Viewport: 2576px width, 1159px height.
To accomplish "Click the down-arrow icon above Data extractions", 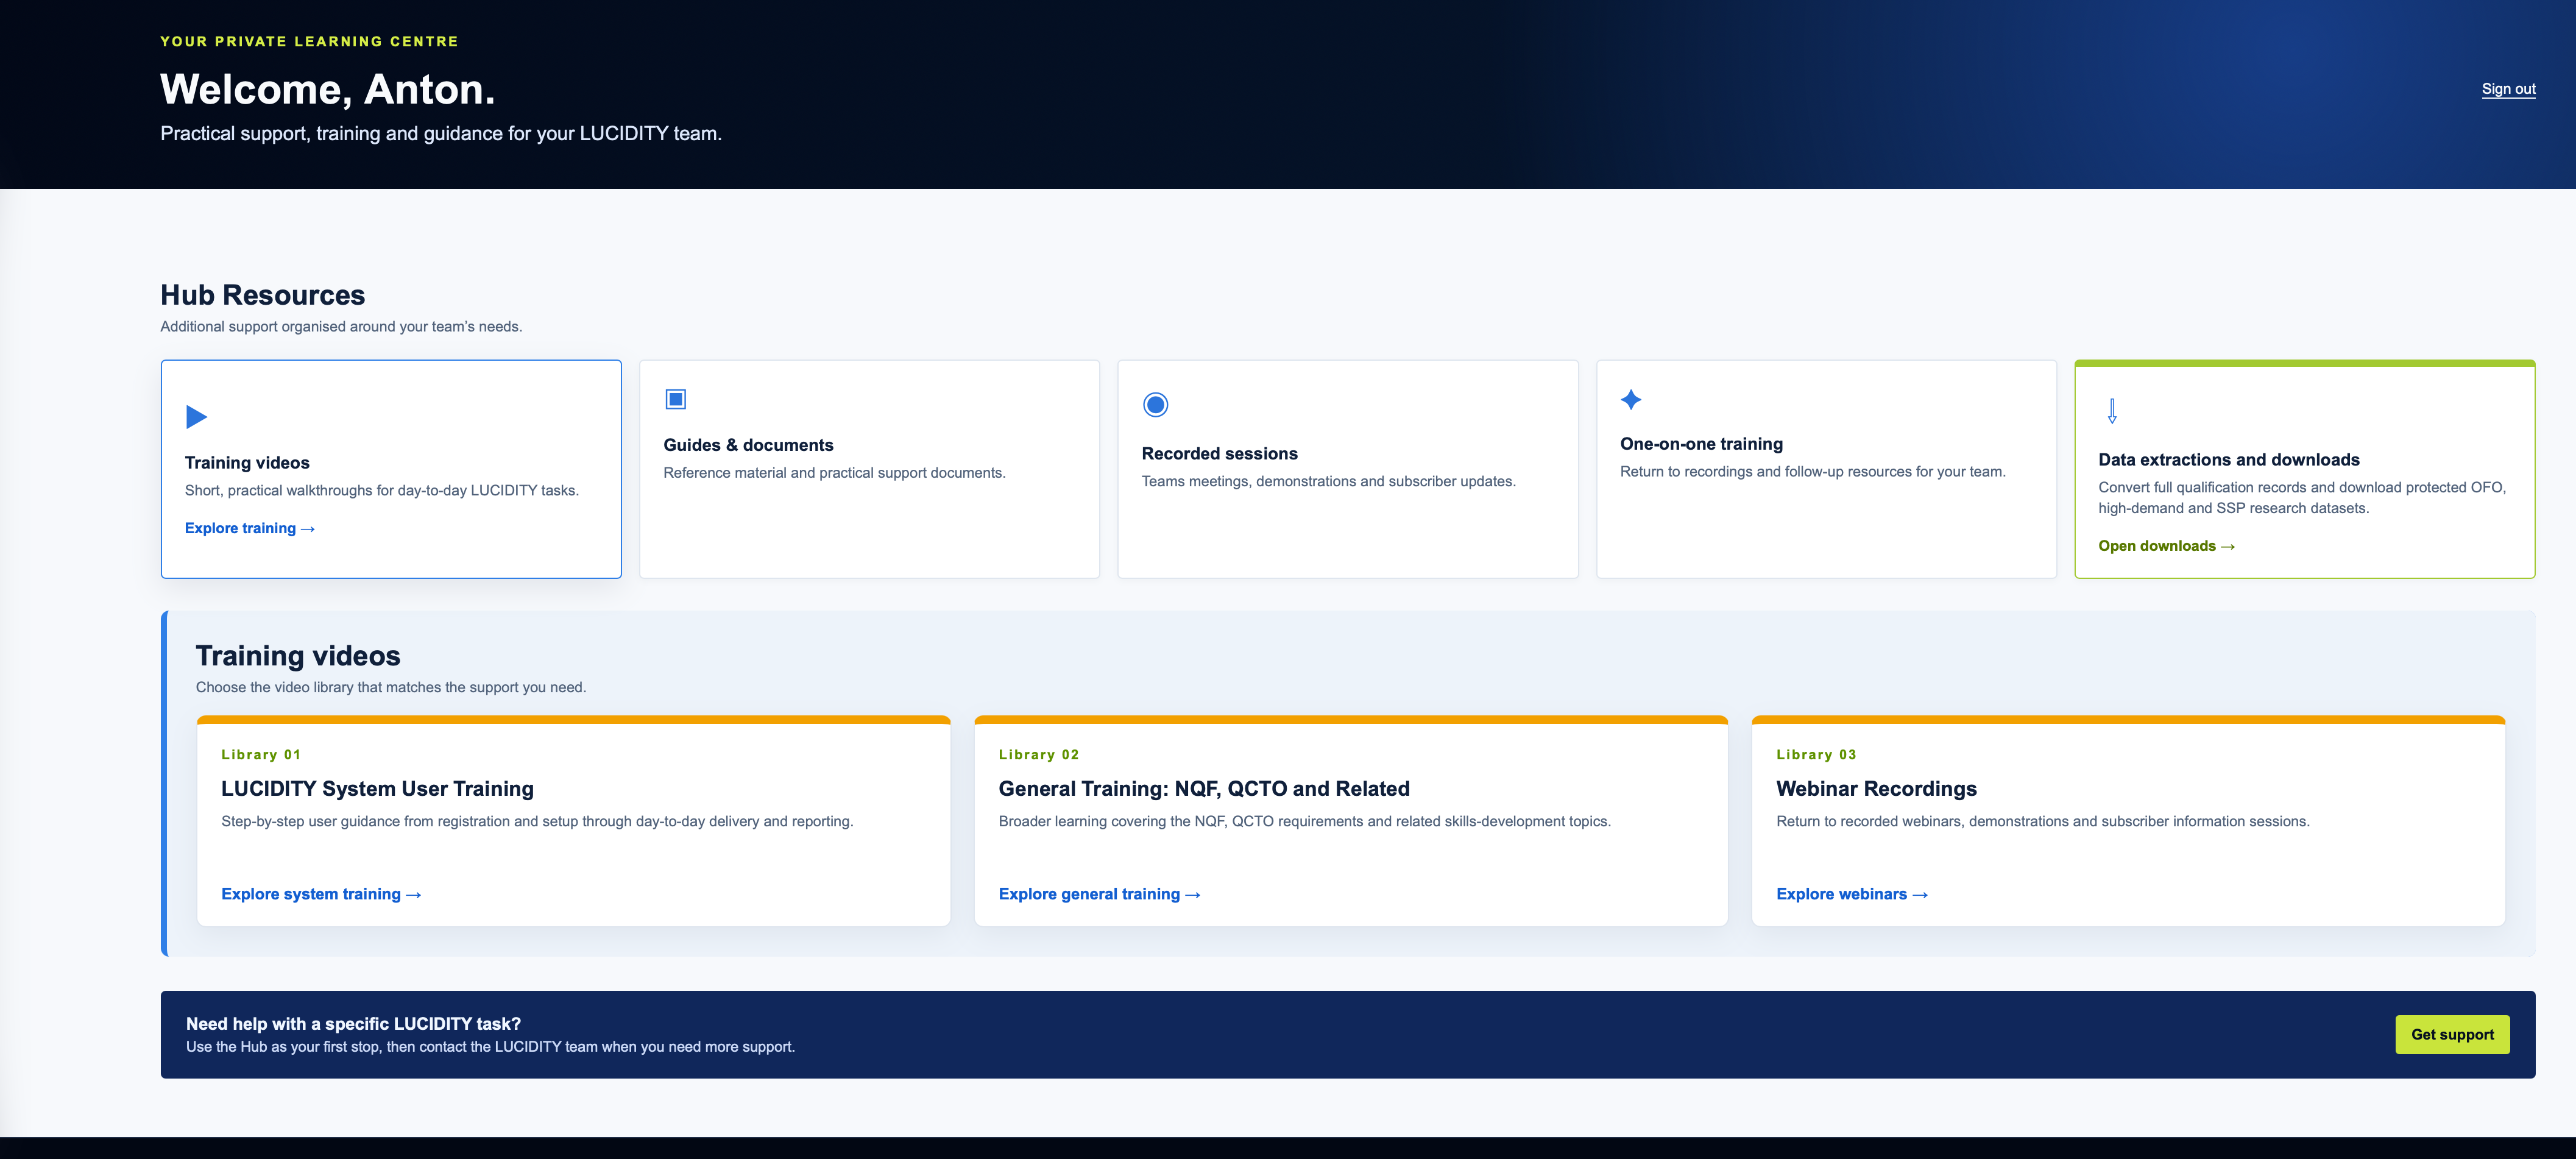I will 2112,411.
